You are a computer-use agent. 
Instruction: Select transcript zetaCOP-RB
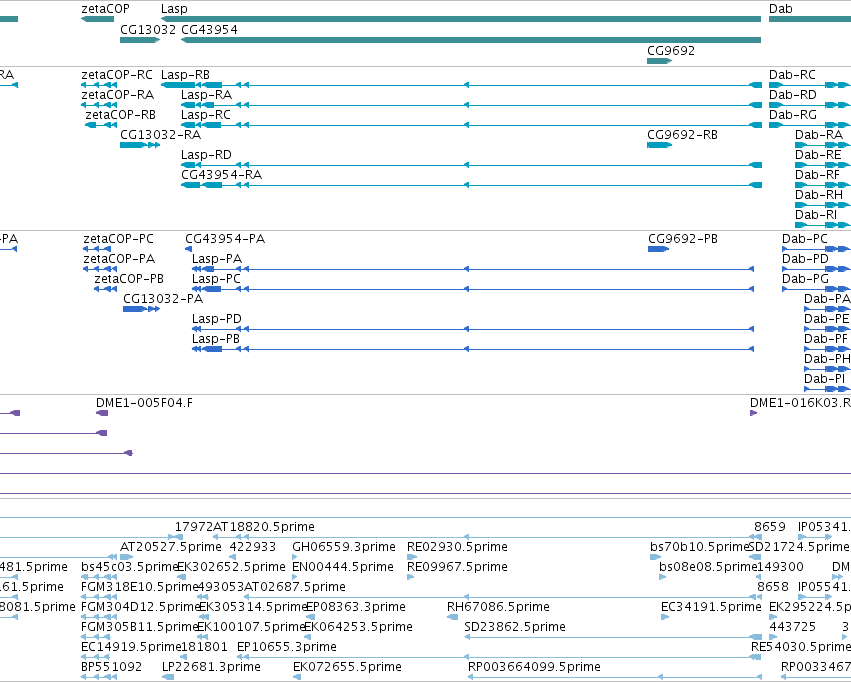[120, 115]
